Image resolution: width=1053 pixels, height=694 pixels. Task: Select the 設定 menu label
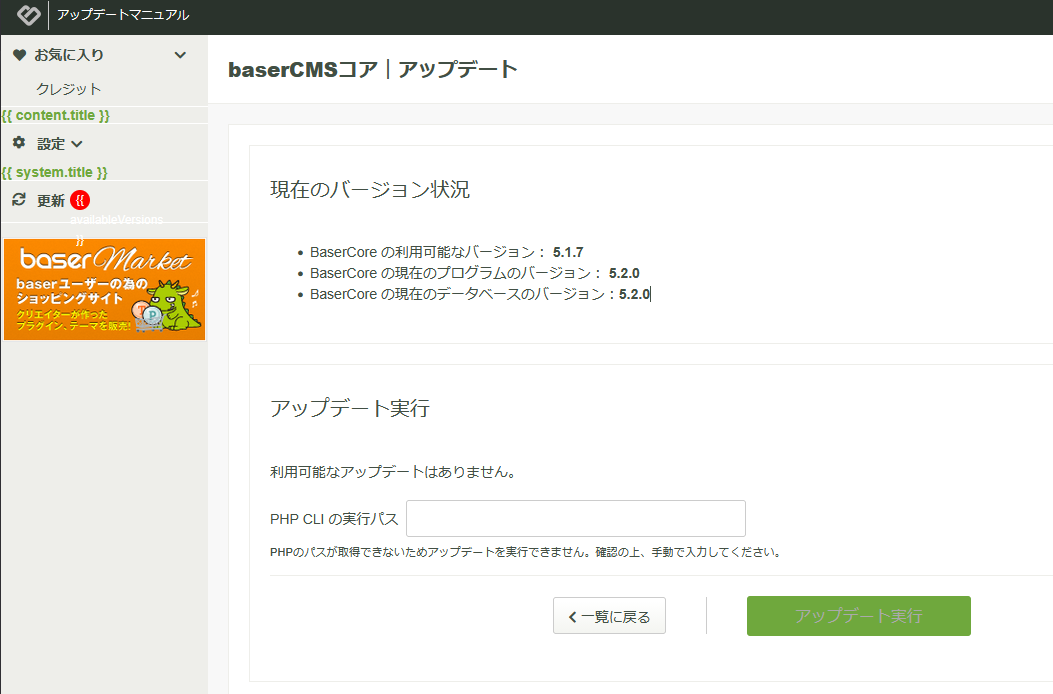point(51,144)
